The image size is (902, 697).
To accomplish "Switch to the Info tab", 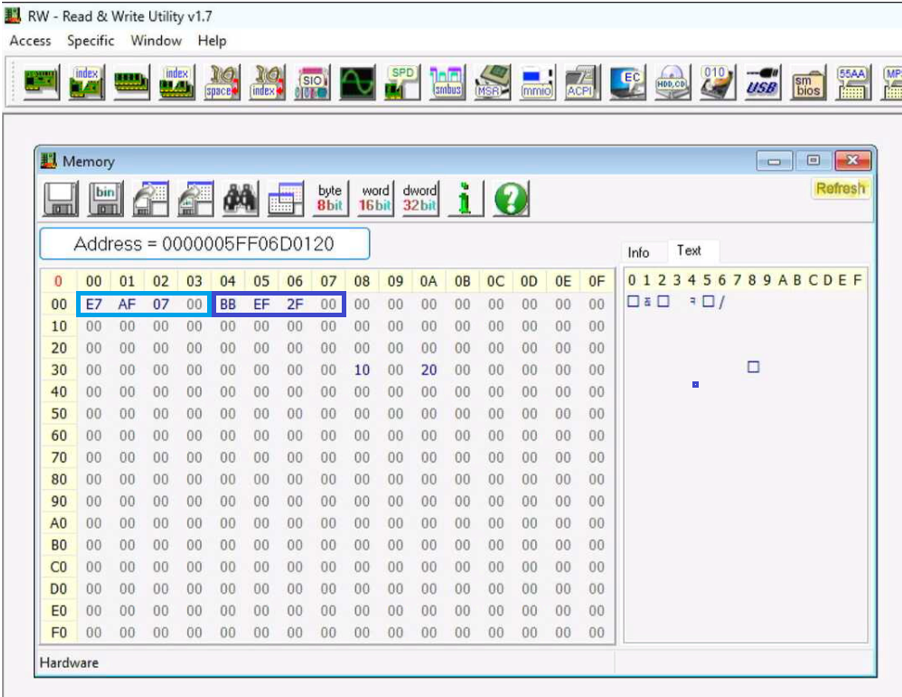I will (639, 252).
